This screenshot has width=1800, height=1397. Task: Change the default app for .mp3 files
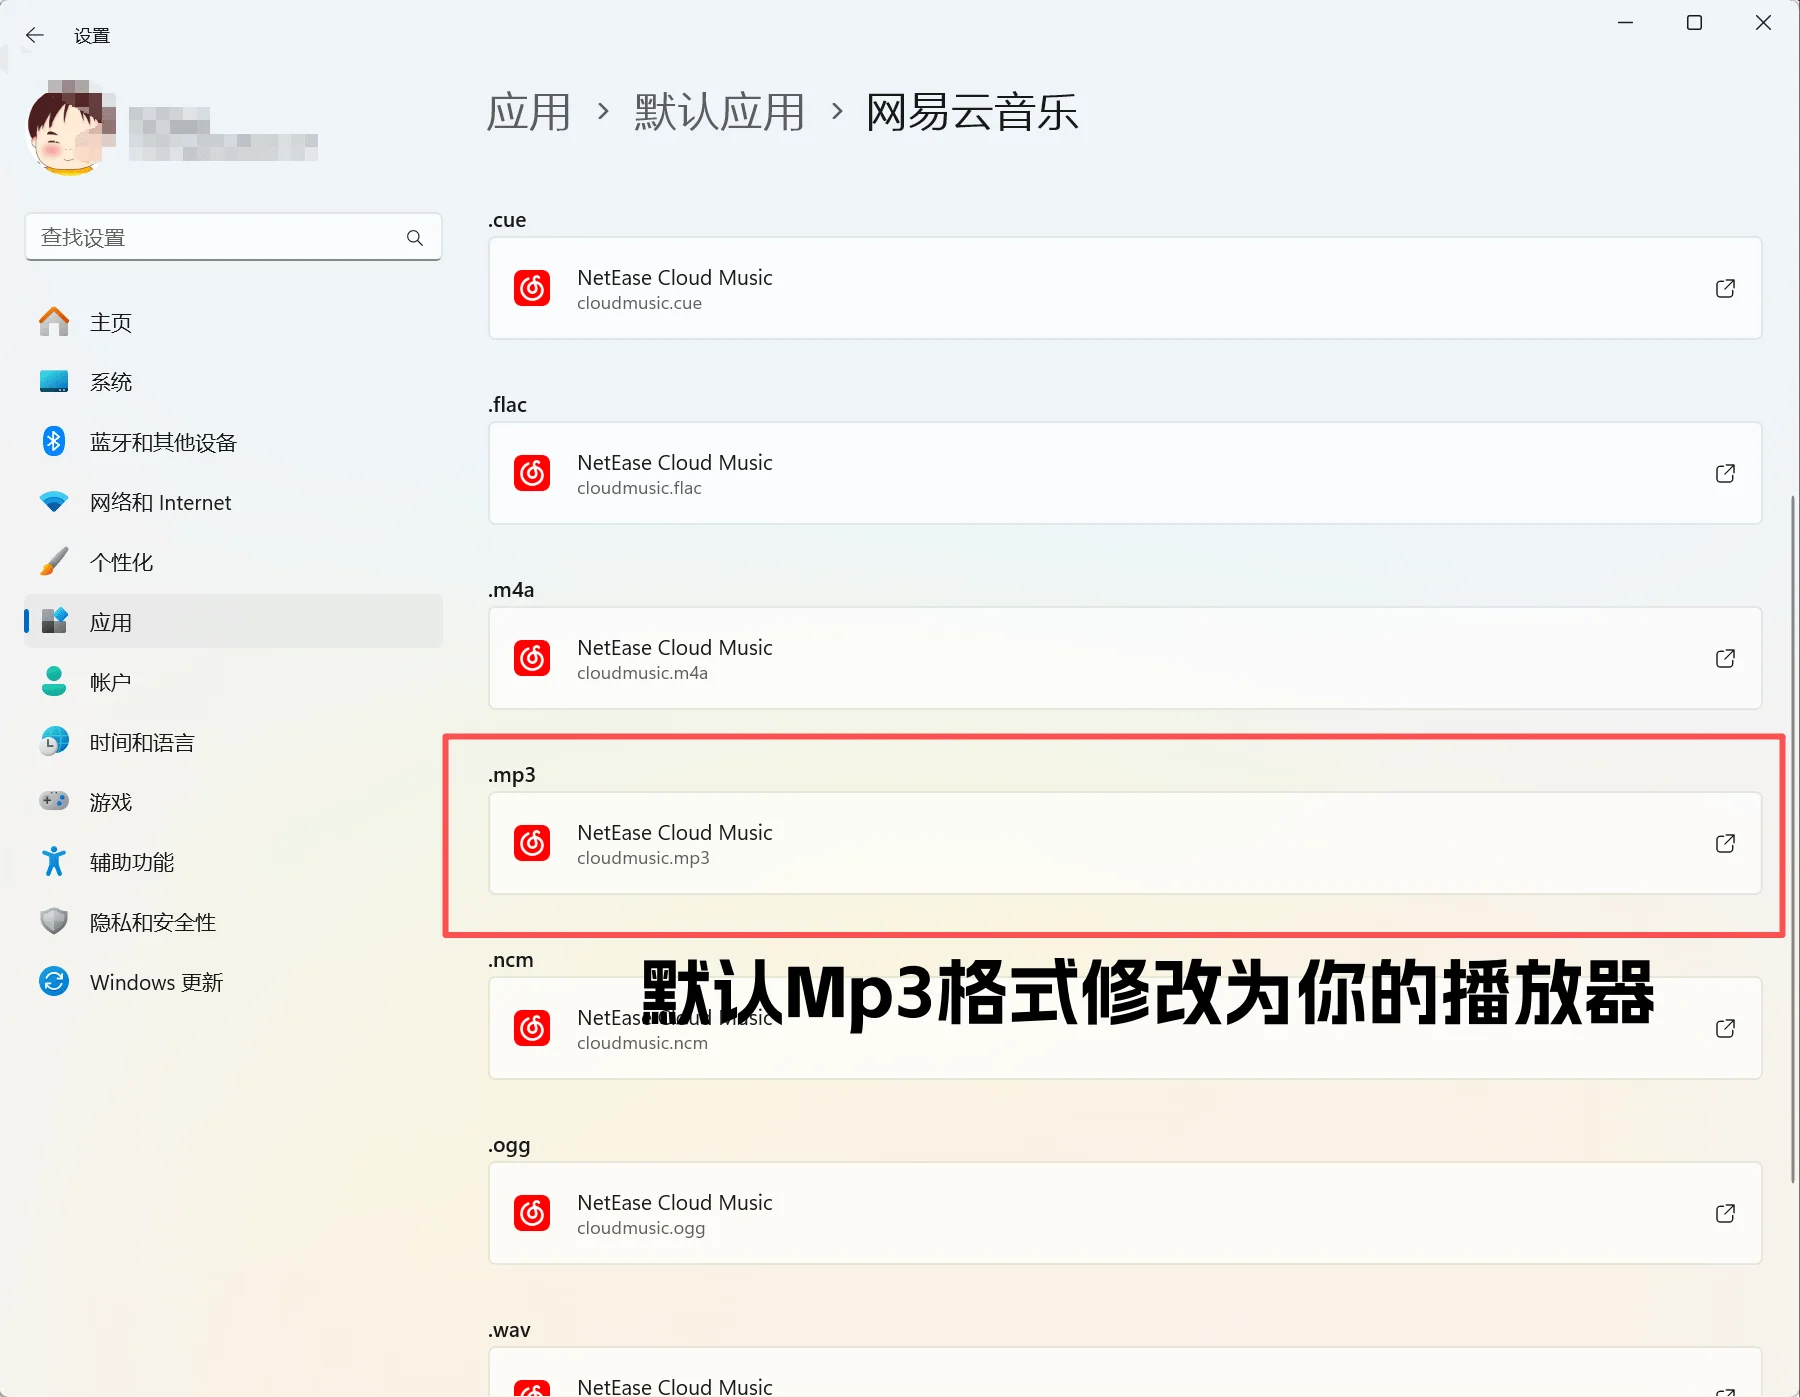click(x=1125, y=843)
